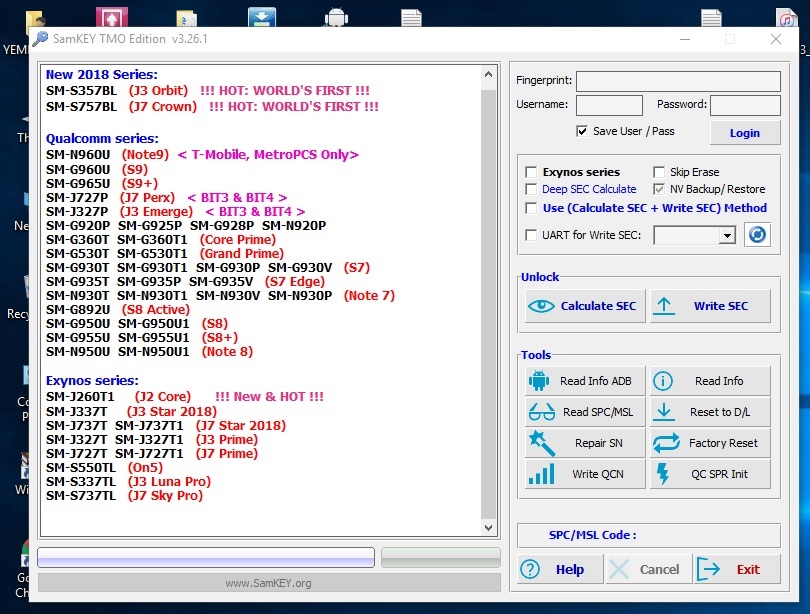Image resolution: width=810 pixels, height=614 pixels.
Task: Click the UART port refresh icon
Action: click(x=757, y=235)
